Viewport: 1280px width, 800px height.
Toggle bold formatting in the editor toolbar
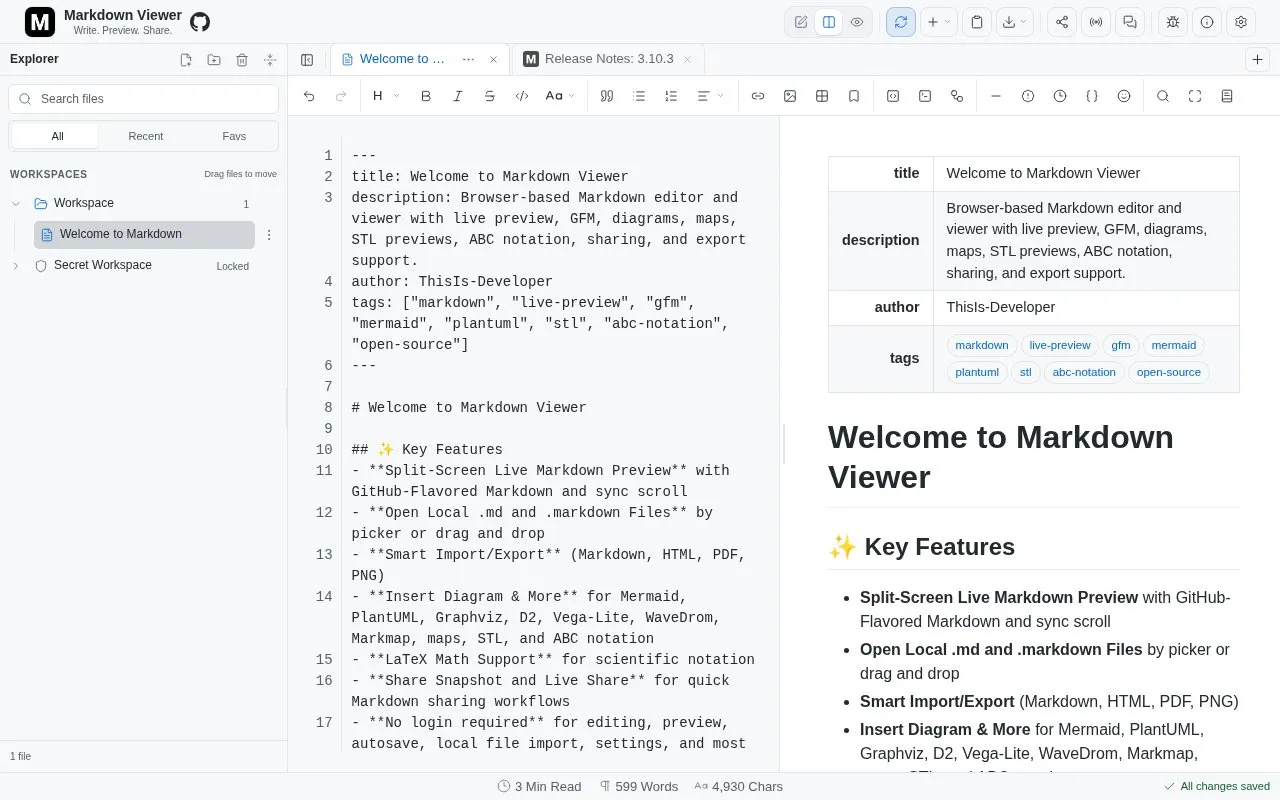(x=426, y=96)
